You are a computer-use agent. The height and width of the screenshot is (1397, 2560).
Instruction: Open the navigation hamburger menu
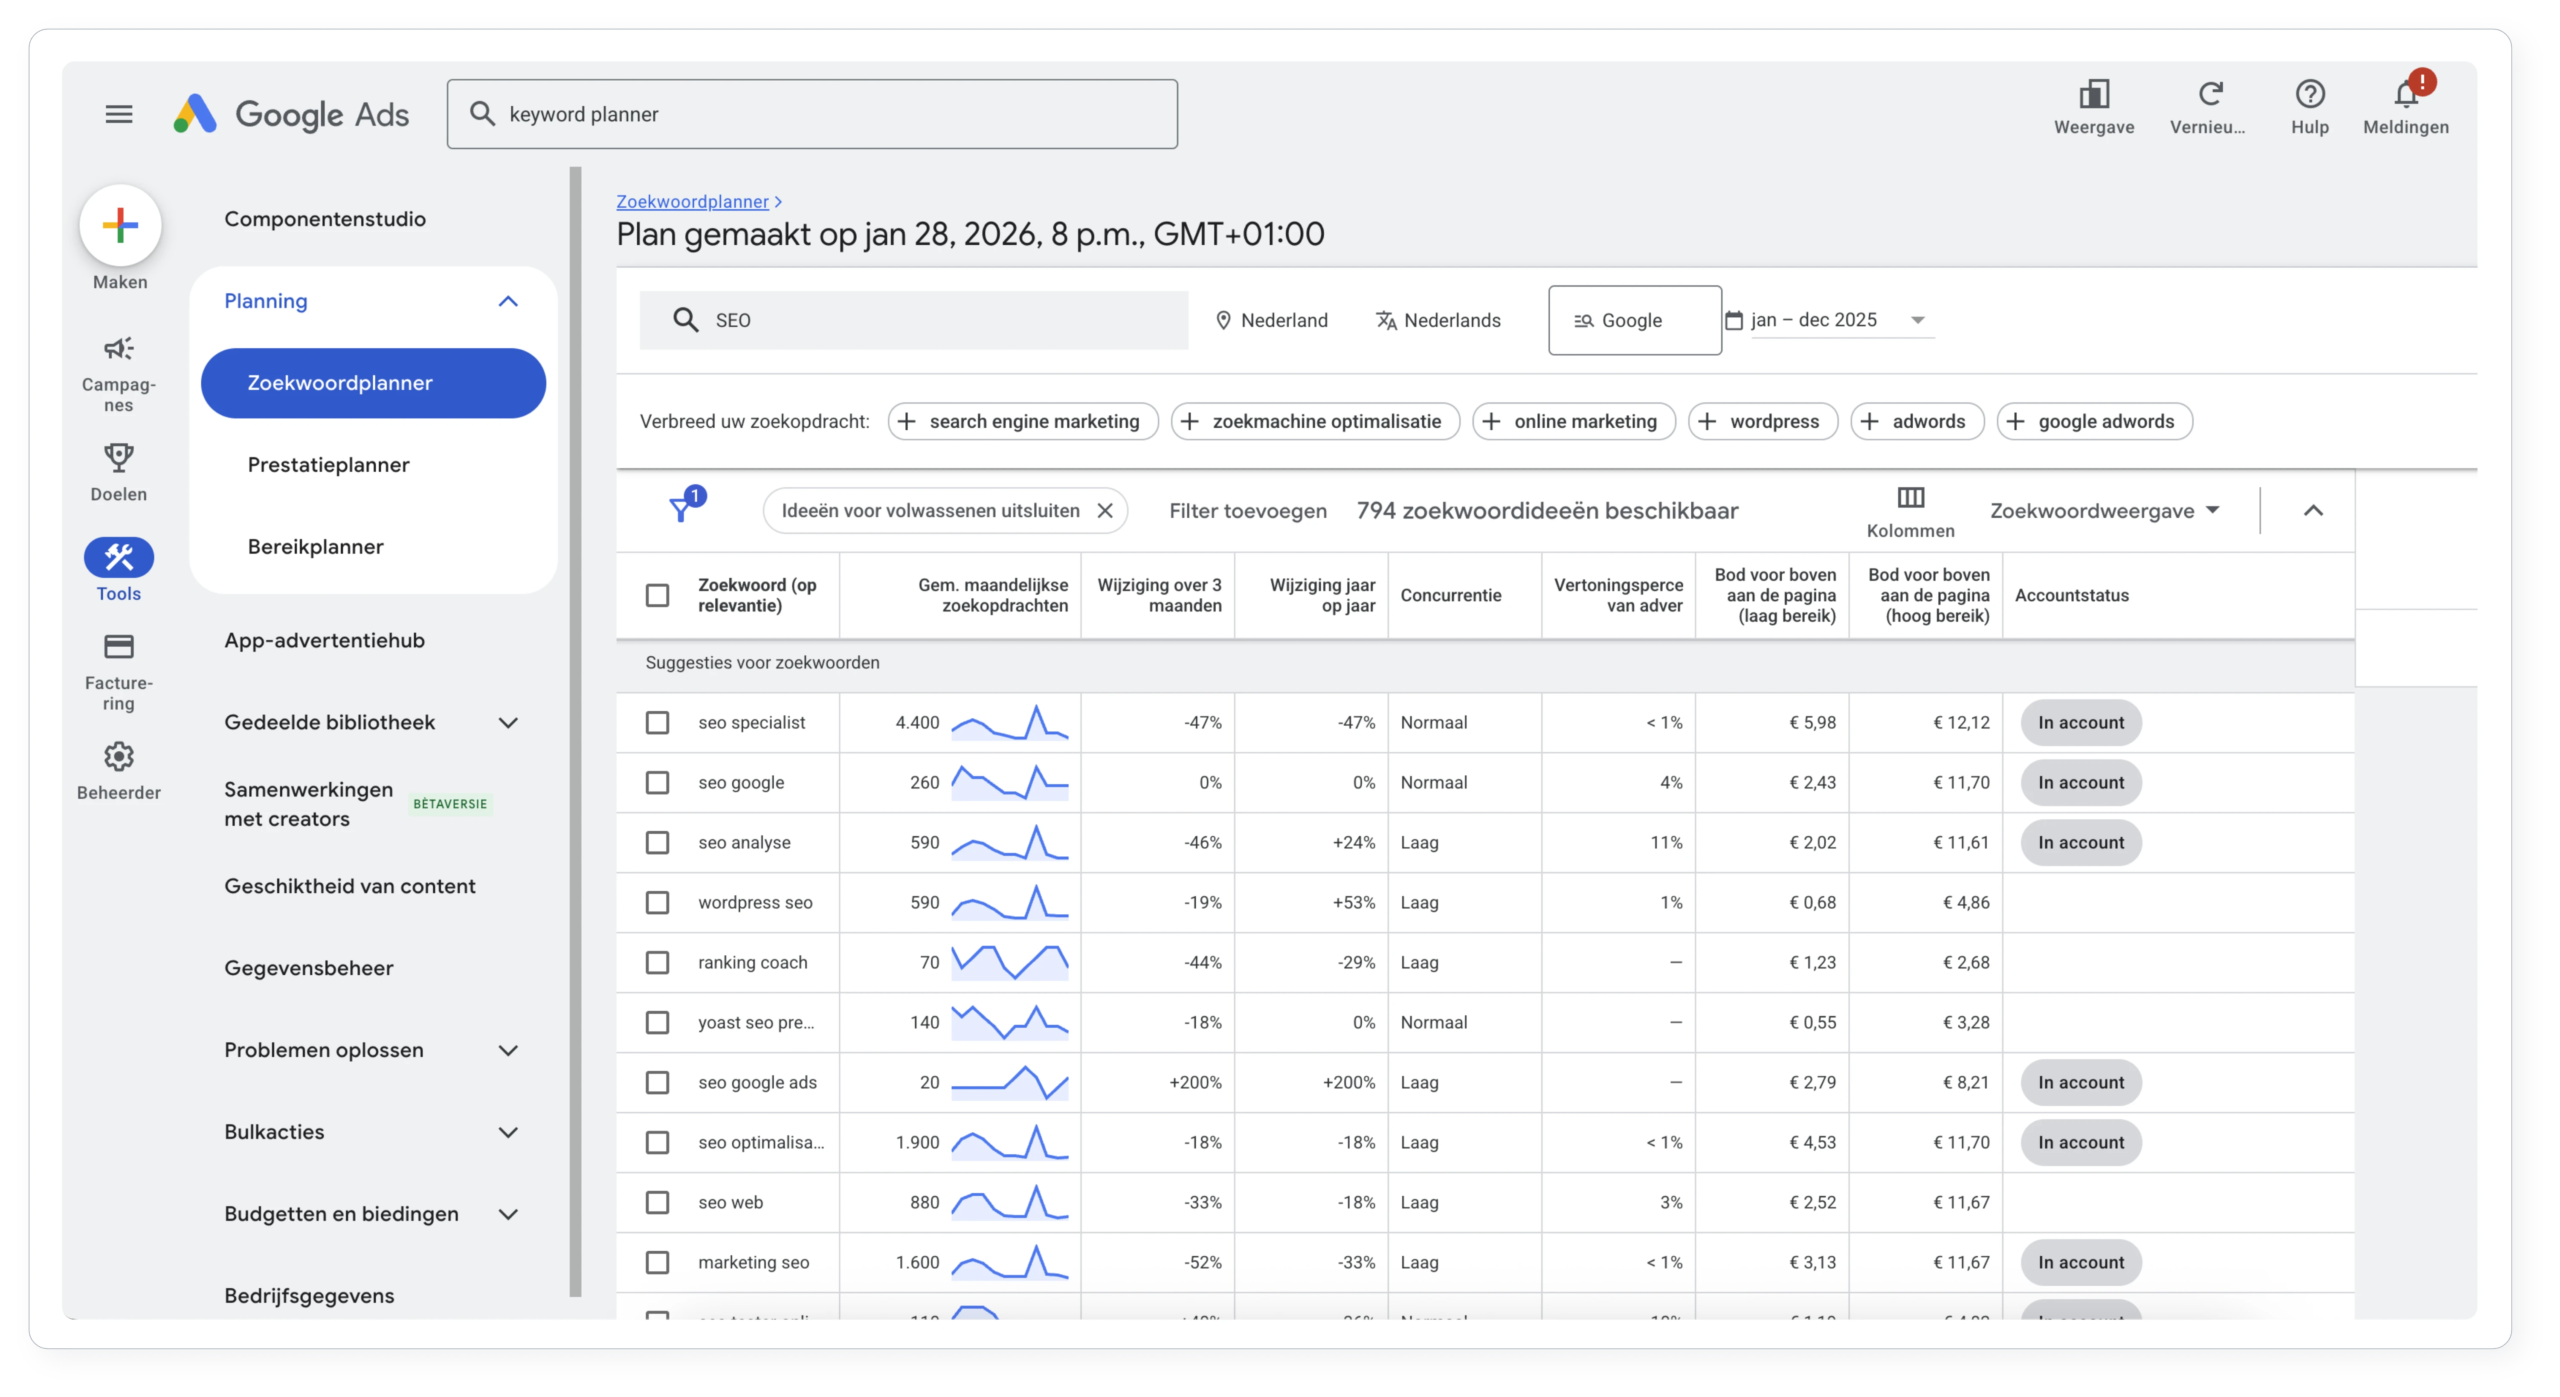click(x=117, y=113)
